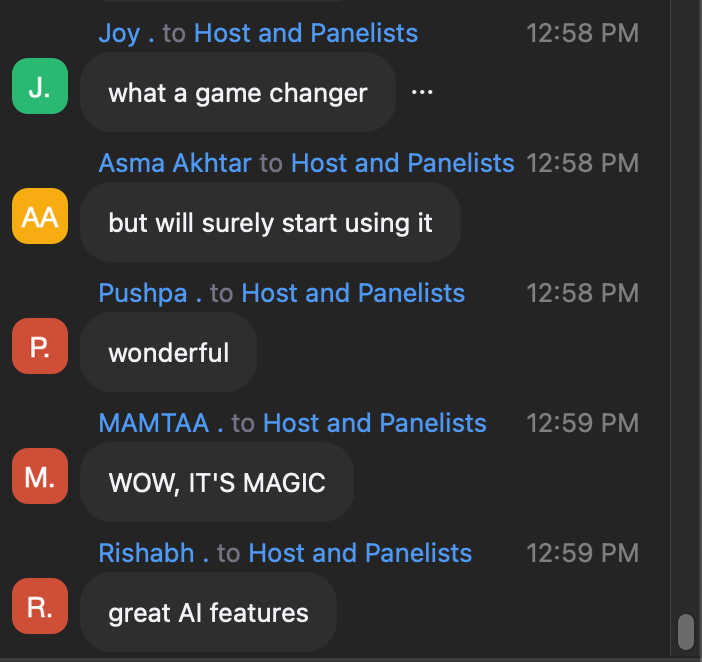The width and height of the screenshot is (702, 662).
Task: Click Joy's green "J." avatar
Action: pyautogui.click(x=39, y=87)
